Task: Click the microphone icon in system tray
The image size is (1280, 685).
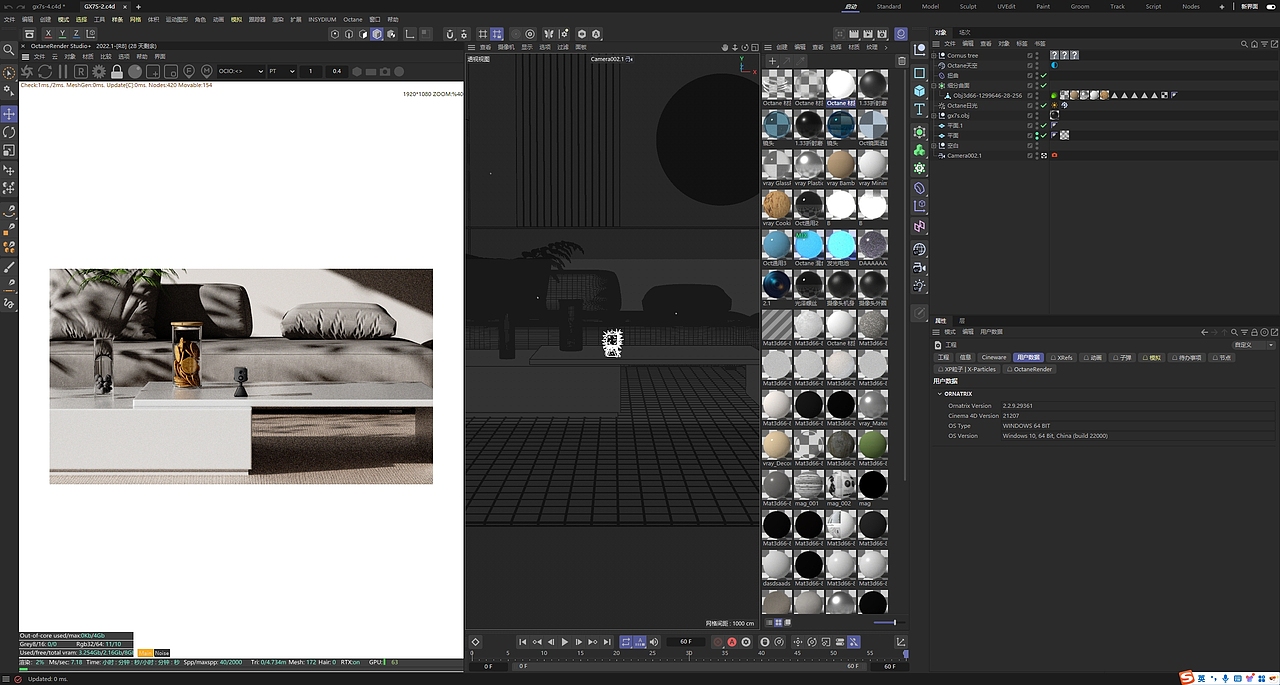Action: point(1226,679)
